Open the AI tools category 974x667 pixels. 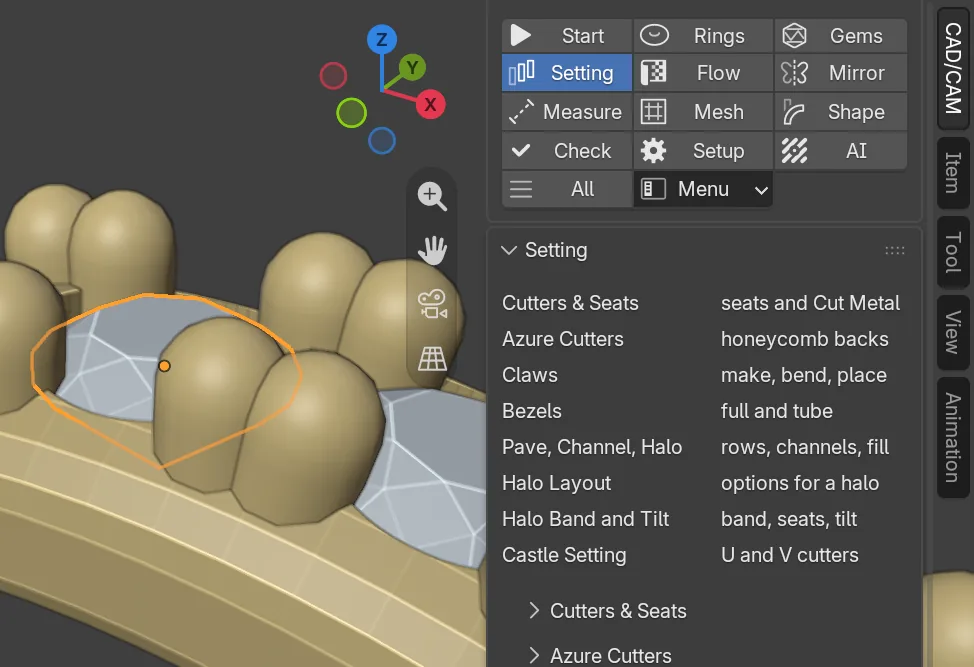pyautogui.click(x=840, y=150)
